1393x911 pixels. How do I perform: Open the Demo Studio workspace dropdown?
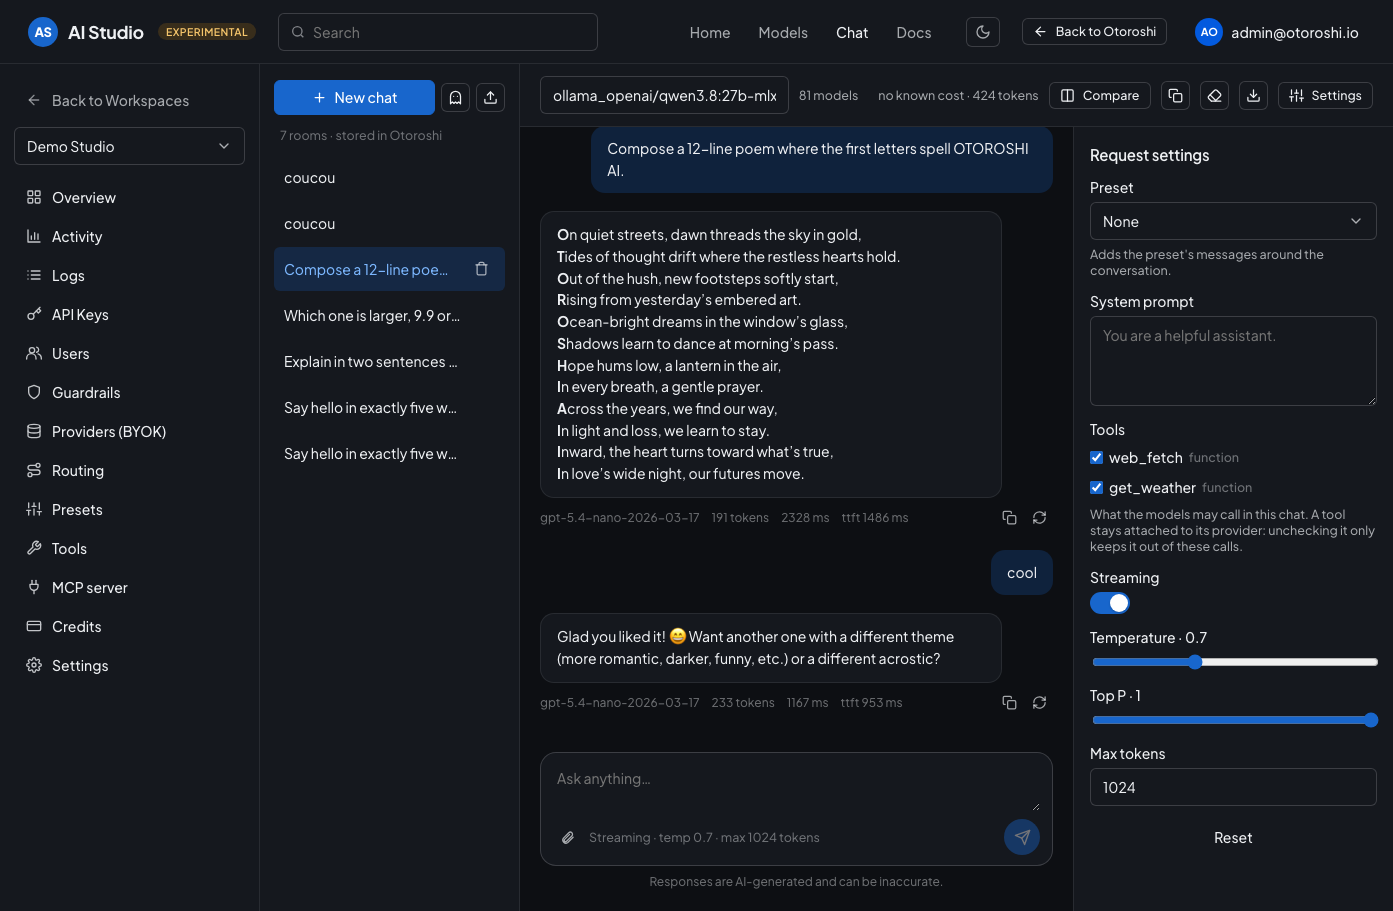[x=129, y=146]
